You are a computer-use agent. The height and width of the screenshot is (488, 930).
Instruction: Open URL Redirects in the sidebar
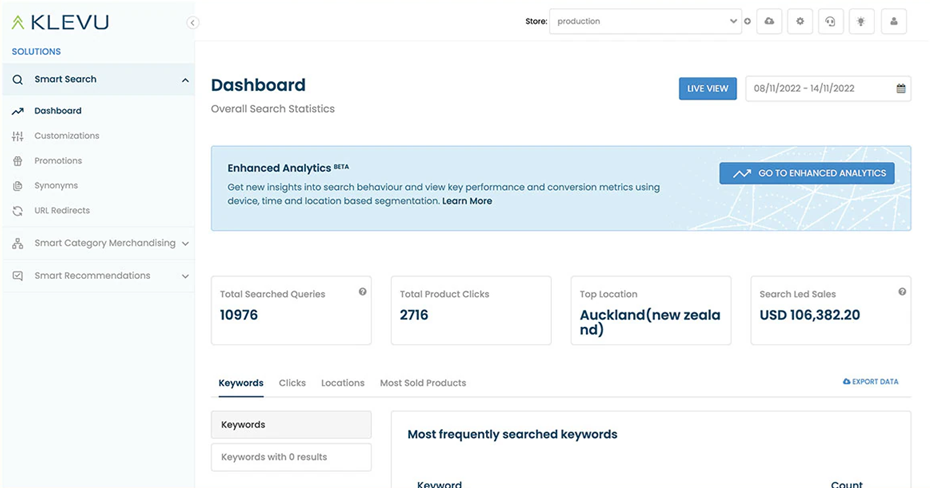coord(62,210)
